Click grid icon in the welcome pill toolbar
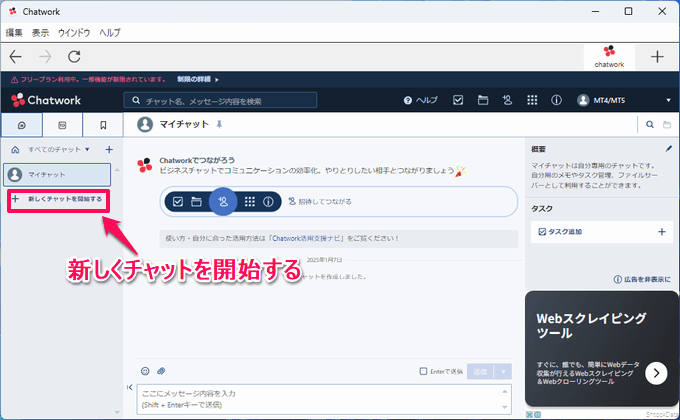 click(250, 202)
